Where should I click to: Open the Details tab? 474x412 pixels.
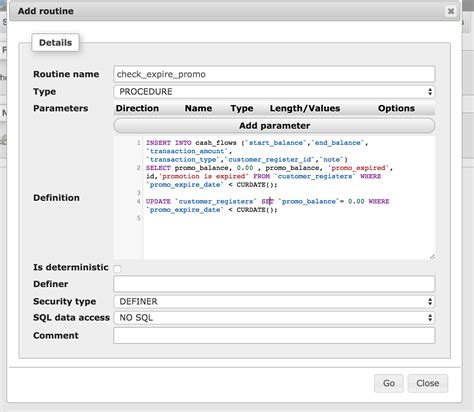point(55,43)
